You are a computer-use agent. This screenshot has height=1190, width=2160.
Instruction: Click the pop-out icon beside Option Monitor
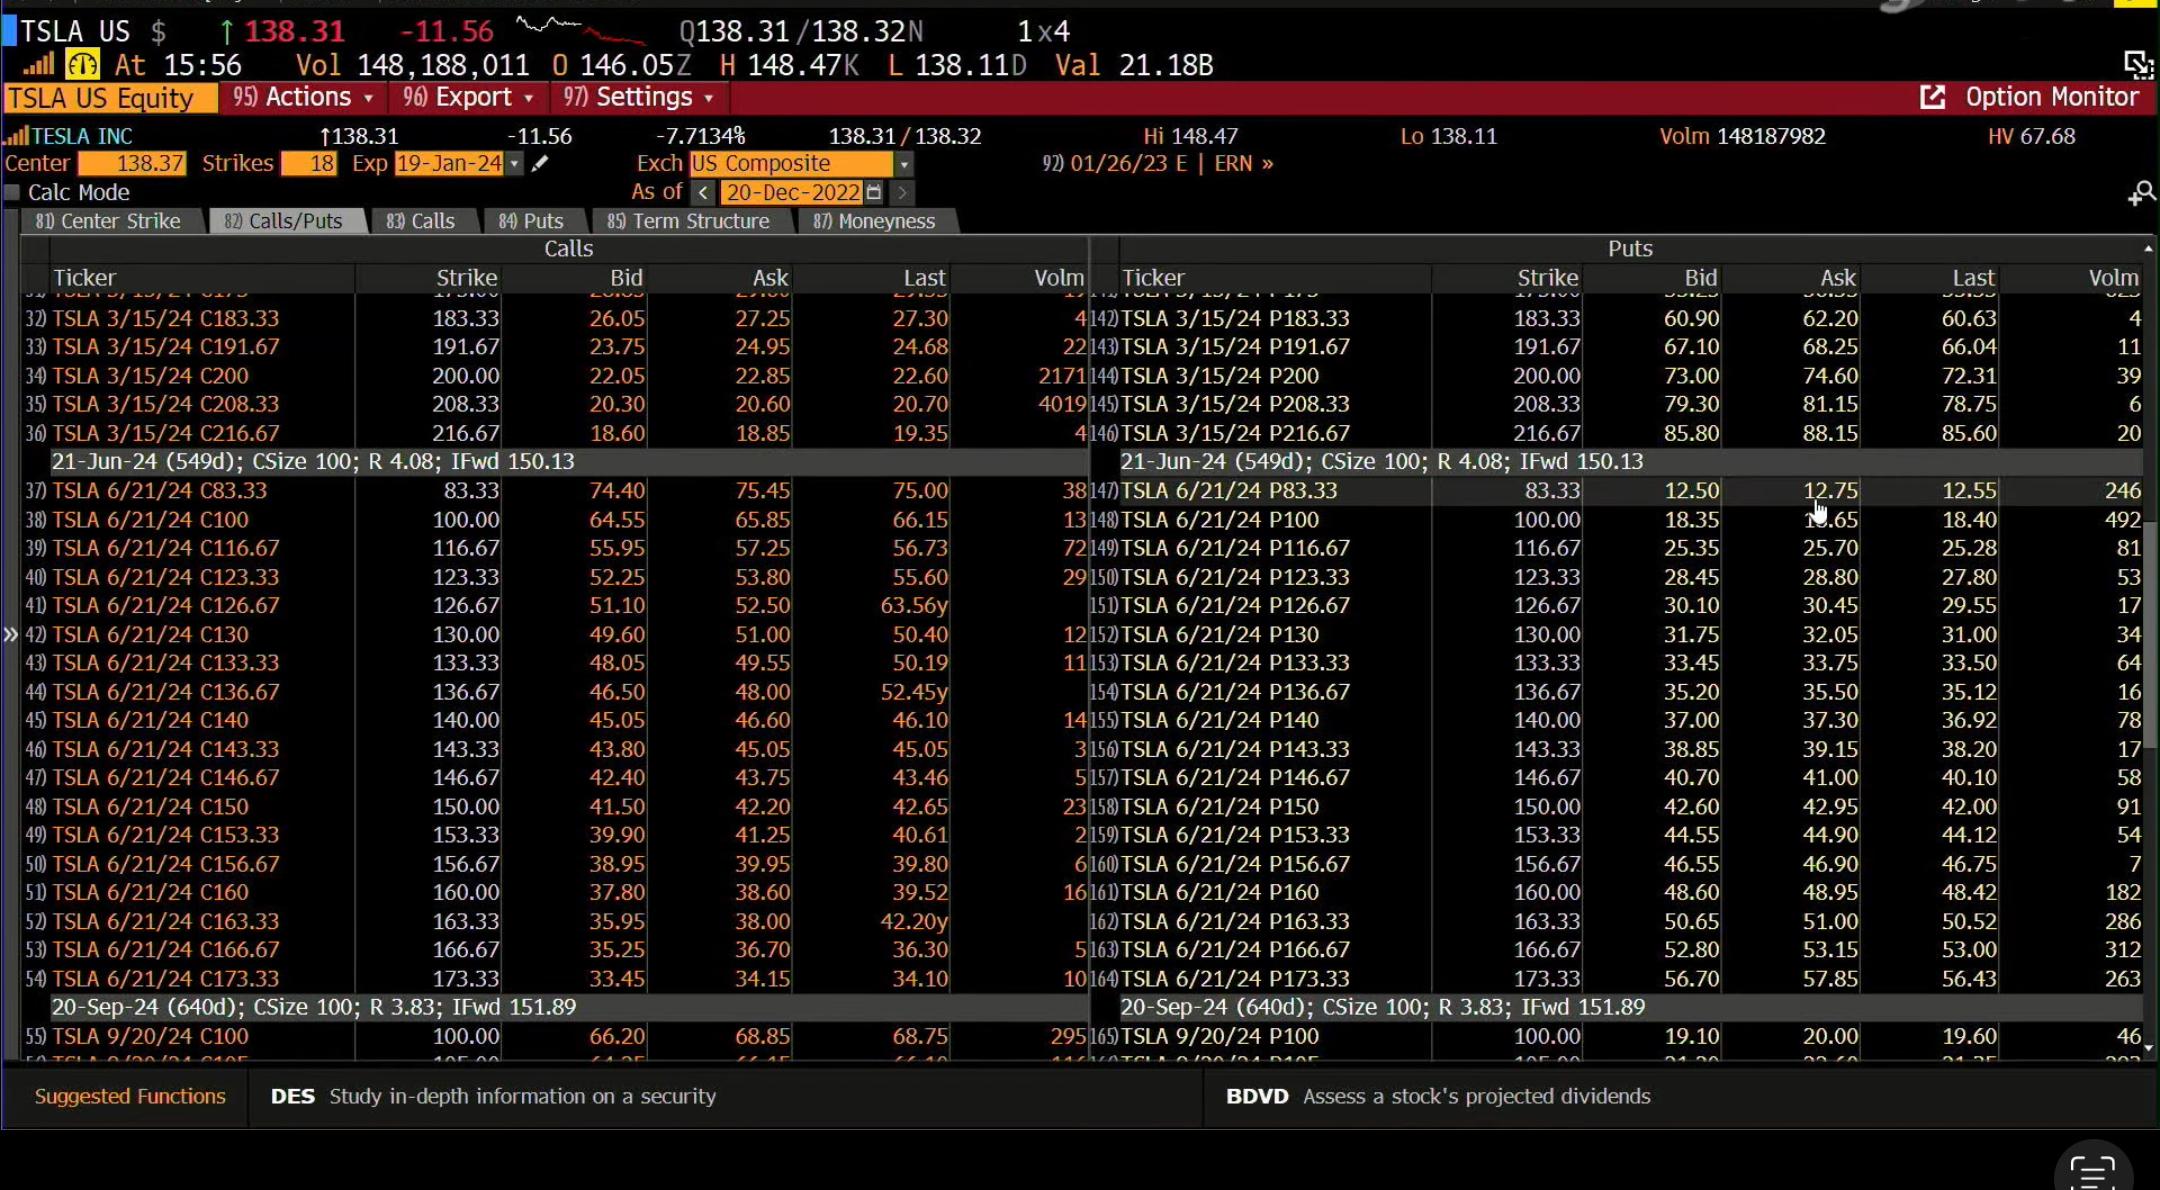point(1933,97)
